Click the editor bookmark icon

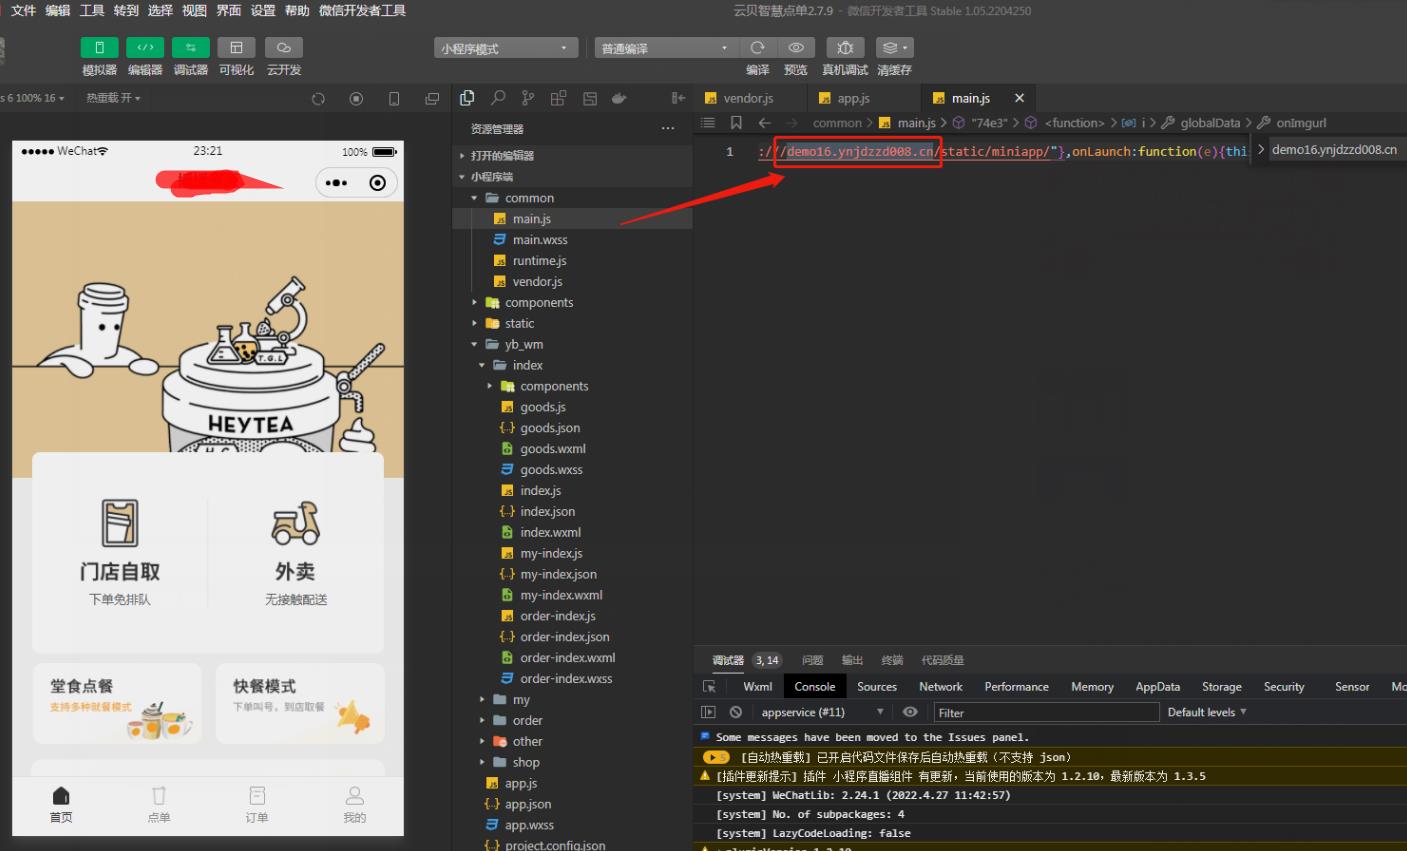pos(736,123)
